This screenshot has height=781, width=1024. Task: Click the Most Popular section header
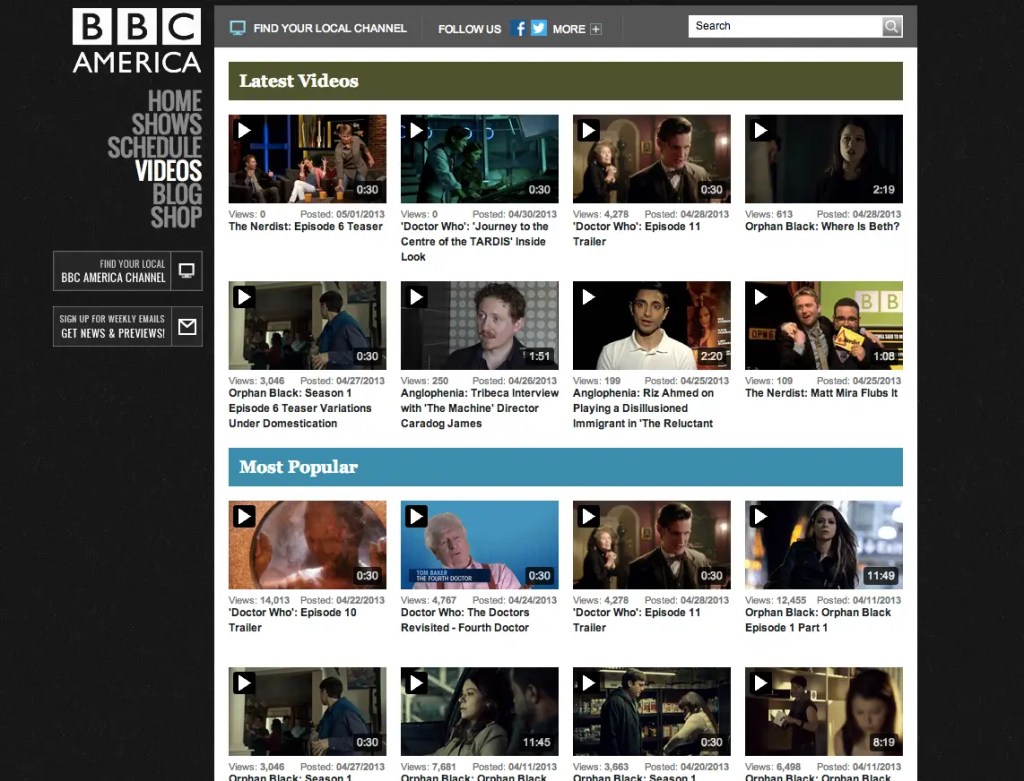(566, 467)
